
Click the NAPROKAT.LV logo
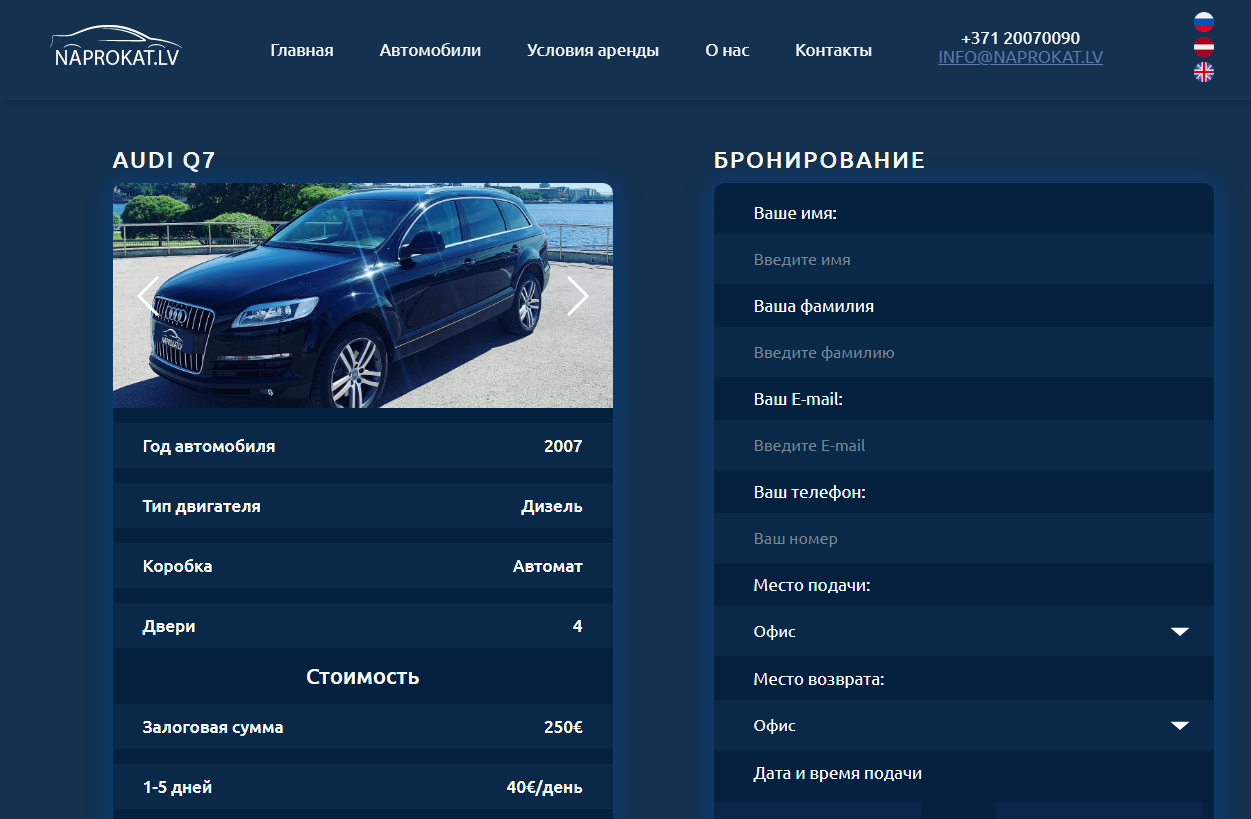click(116, 47)
